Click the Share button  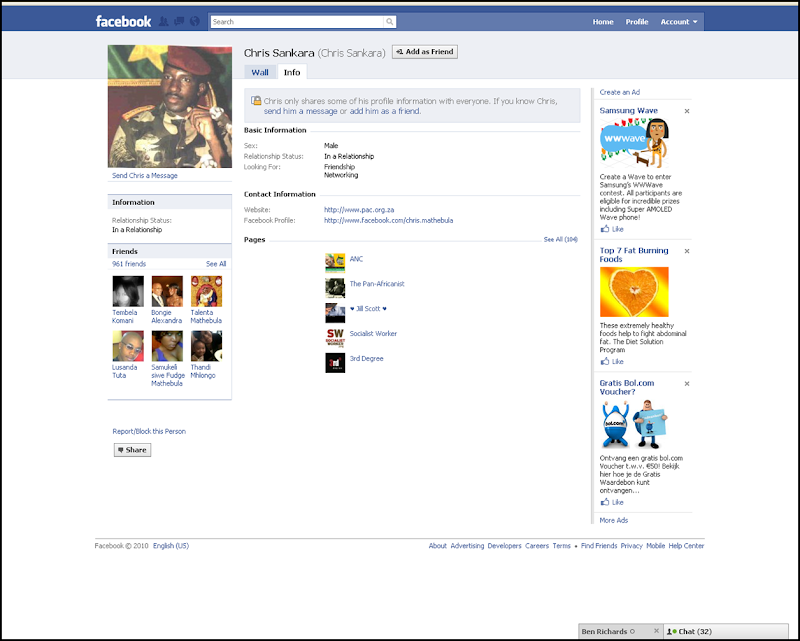[x=132, y=450]
